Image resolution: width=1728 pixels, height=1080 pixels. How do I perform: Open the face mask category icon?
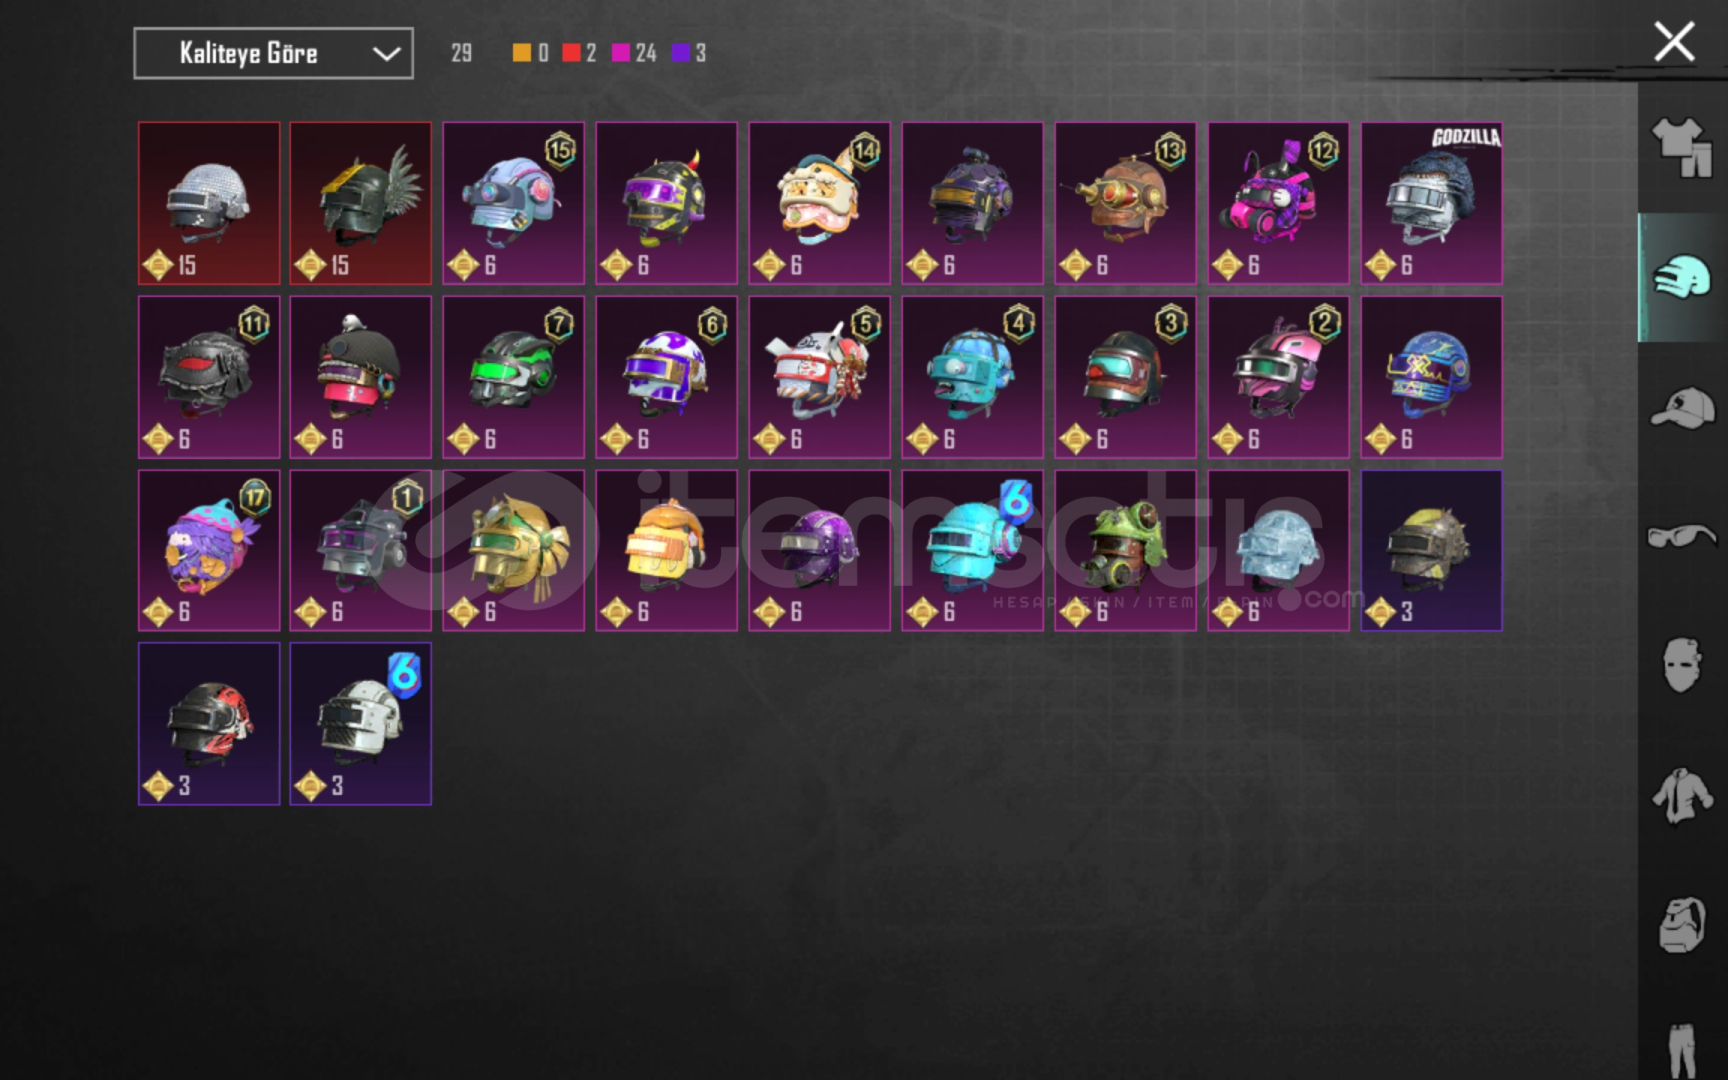click(x=1682, y=665)
